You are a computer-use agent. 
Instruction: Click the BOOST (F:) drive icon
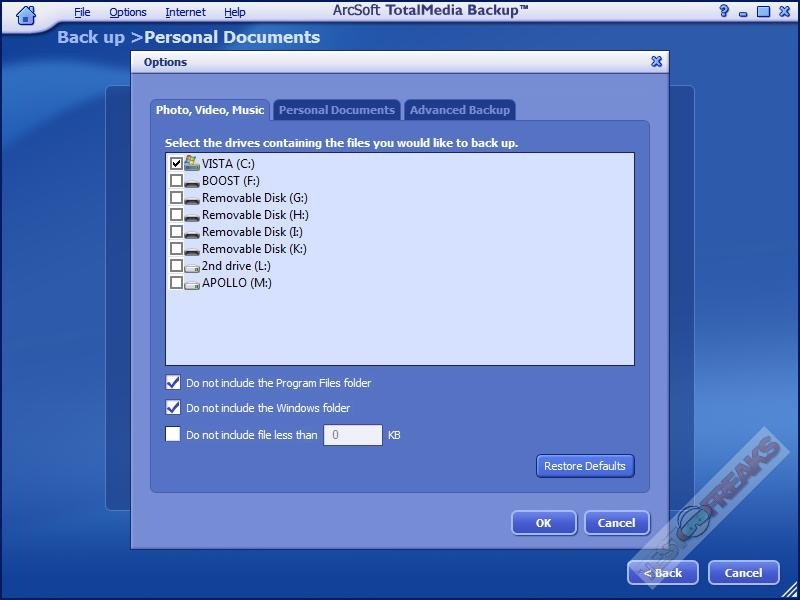[x=192, y=181]
